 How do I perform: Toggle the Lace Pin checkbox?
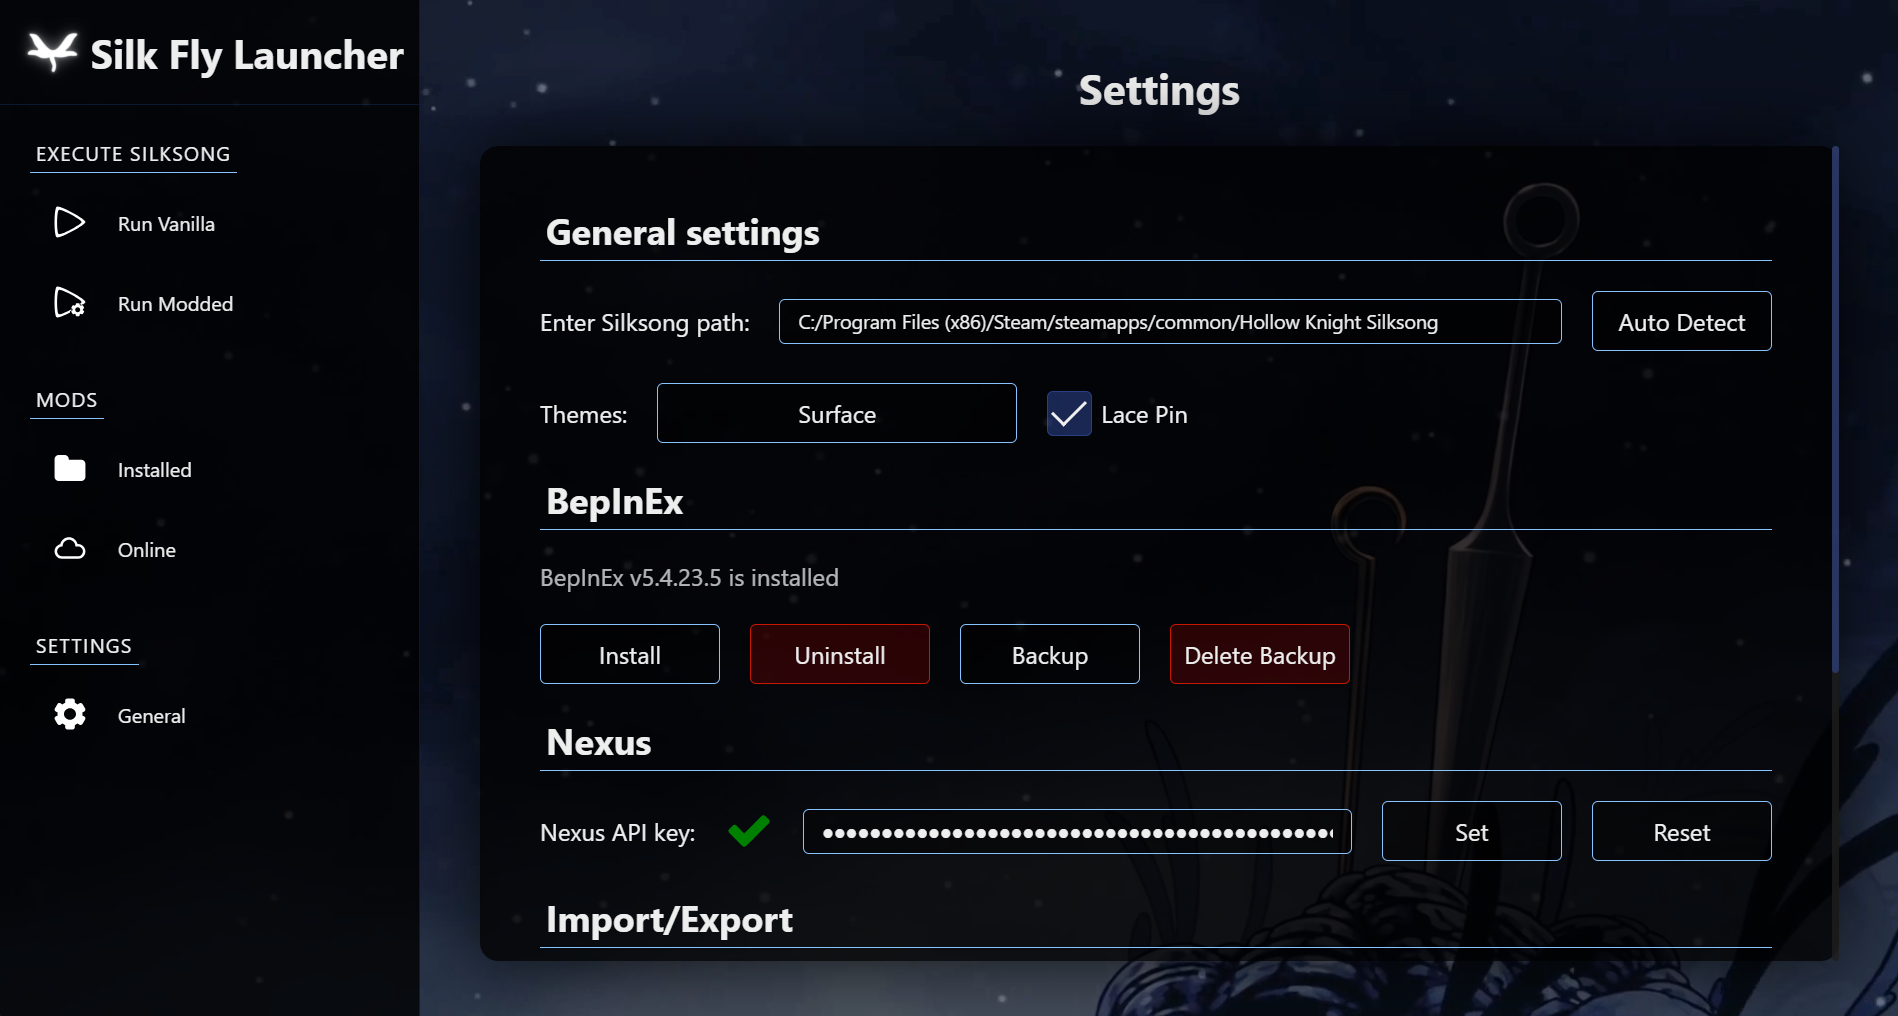[x=1069, y=414]
